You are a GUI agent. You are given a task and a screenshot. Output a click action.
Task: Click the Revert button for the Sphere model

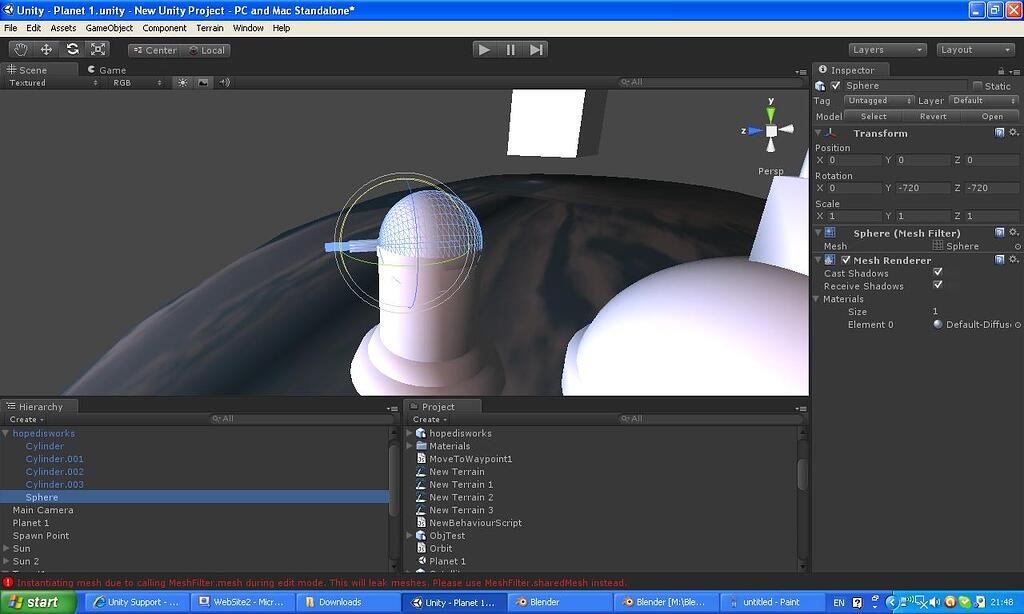pyautogui.click(x=932, y=116)
